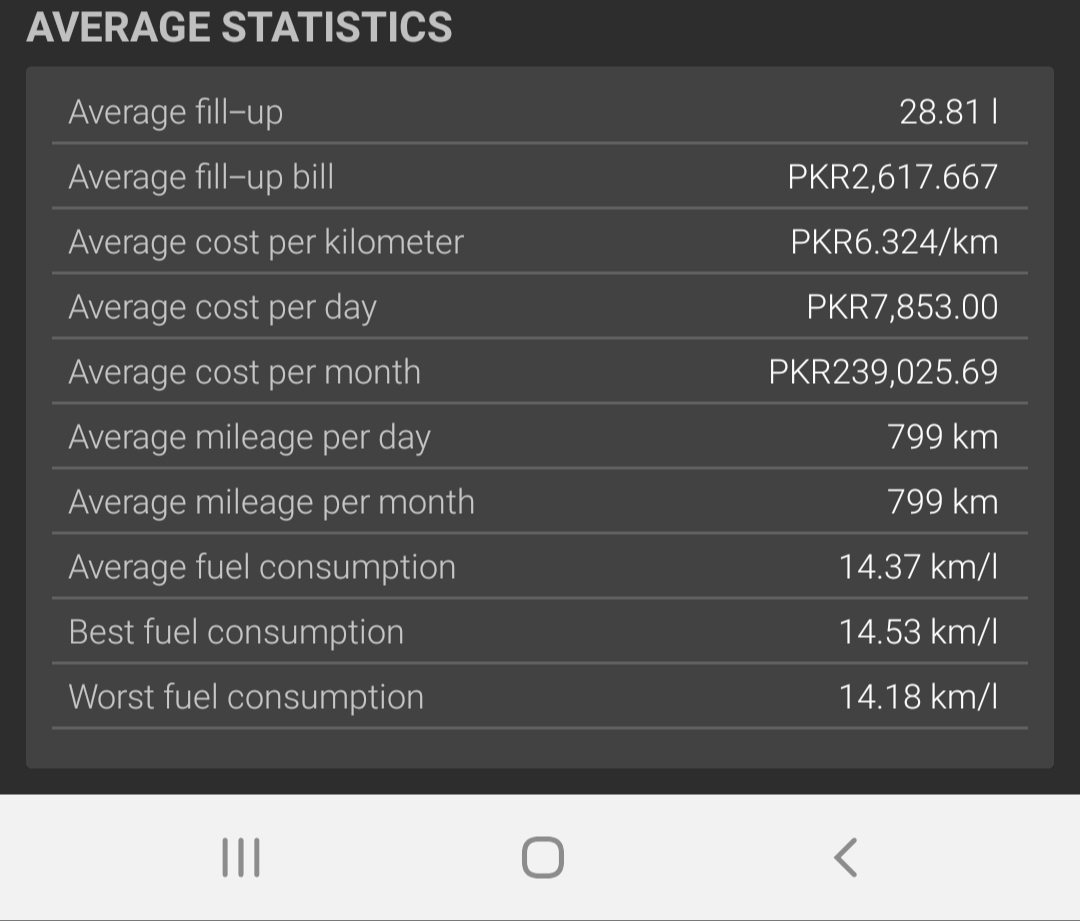Select Average mileage per month entry
1080x921 pixels.
tap(540, 501)
